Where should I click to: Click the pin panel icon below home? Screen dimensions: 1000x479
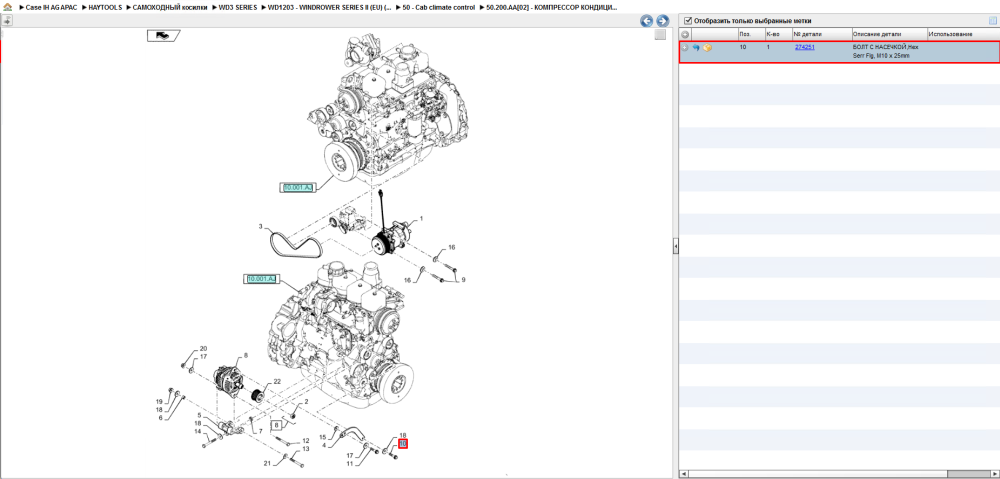pyautogui.click(x=7, y=20)
